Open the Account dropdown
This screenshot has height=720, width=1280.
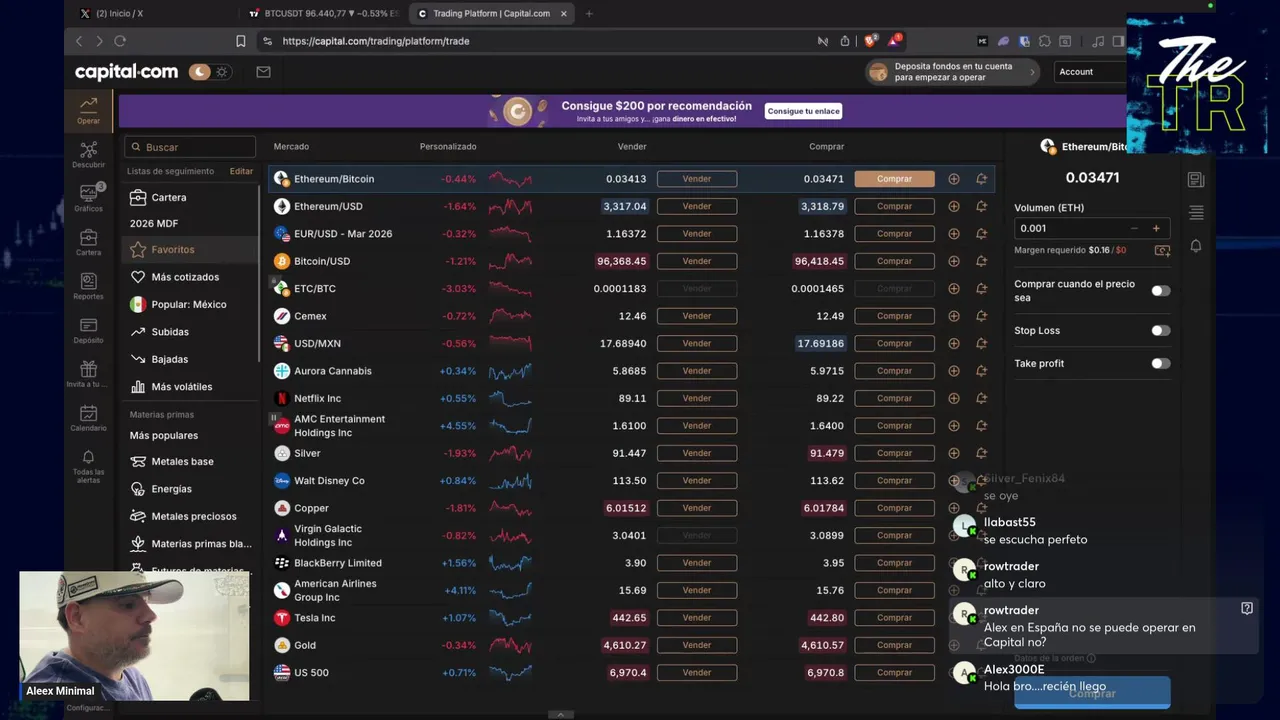coord(1090,72)
